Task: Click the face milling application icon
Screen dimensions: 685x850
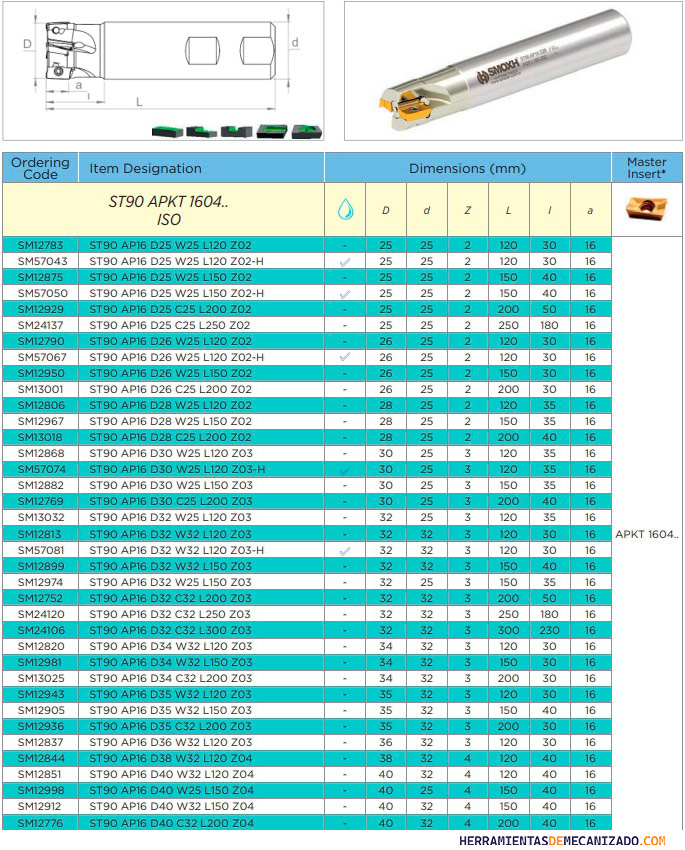Action: click(168, 131)
